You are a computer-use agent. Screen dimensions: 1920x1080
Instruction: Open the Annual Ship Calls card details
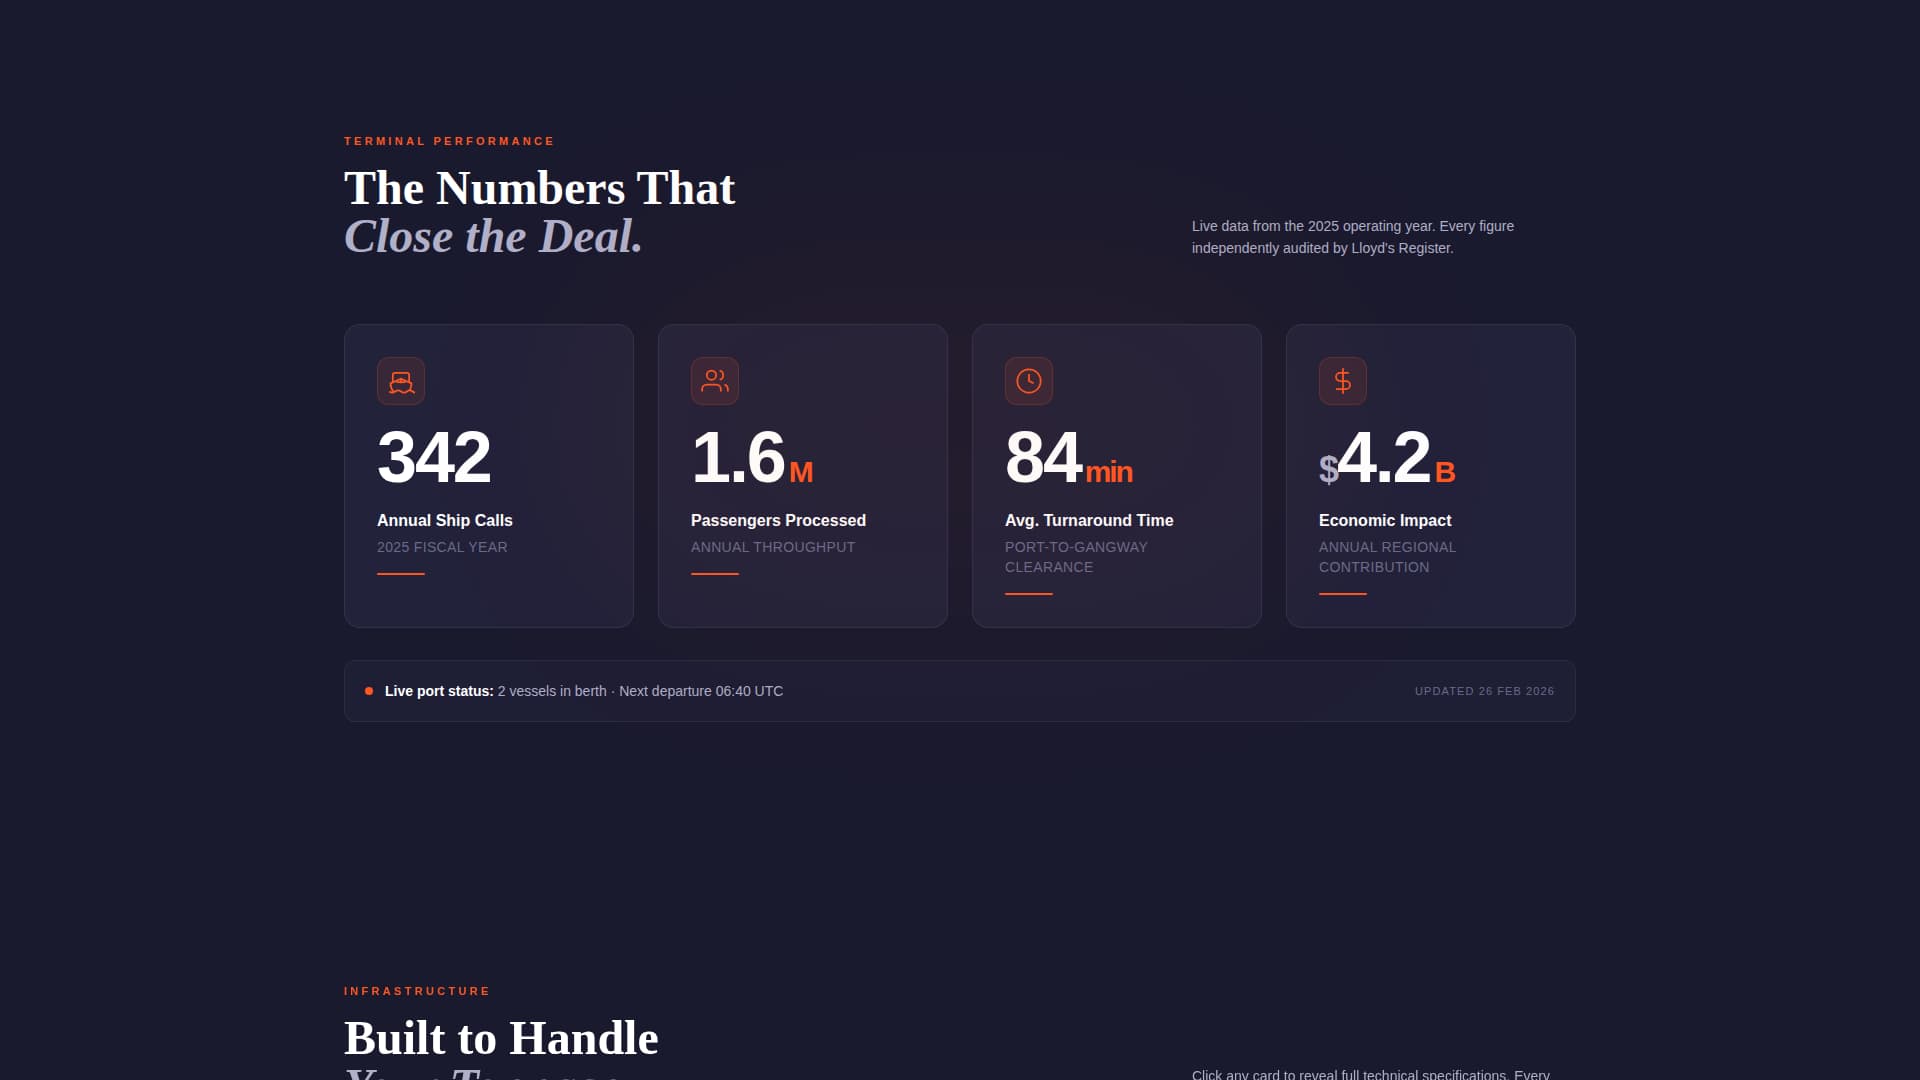pyautogui.click(x=488, y=475)
